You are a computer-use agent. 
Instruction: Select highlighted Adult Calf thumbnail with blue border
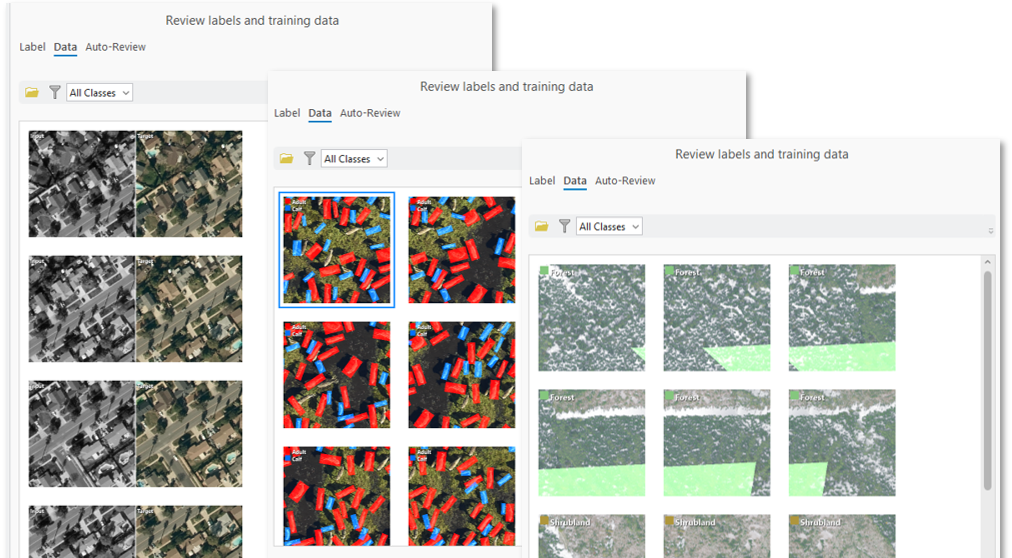pyautogui.click(x=337, y=250)
